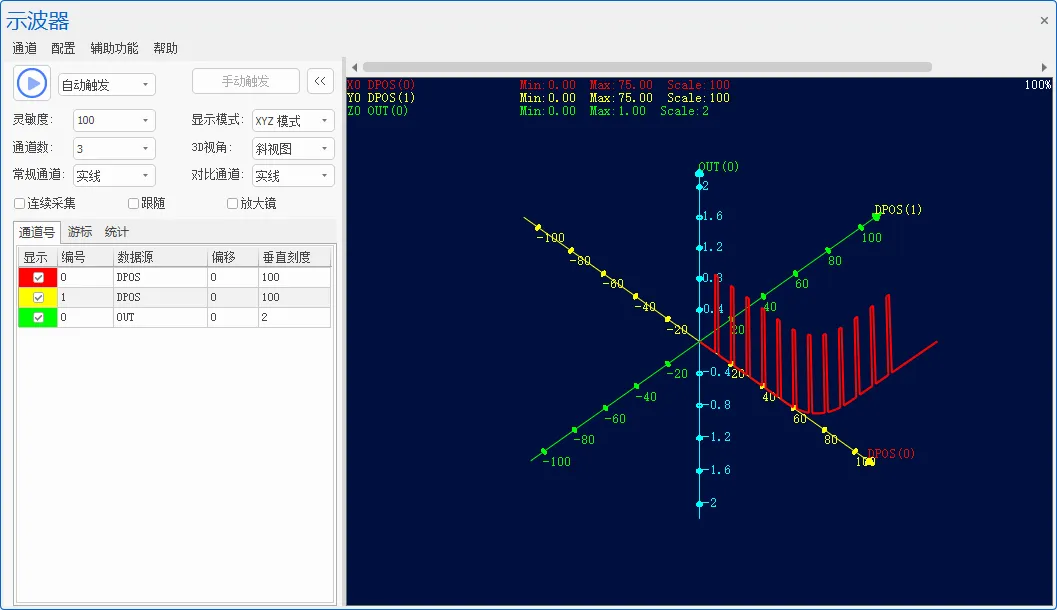Click the red Max:75.00 readout
1057x610 pixels.
621,85
